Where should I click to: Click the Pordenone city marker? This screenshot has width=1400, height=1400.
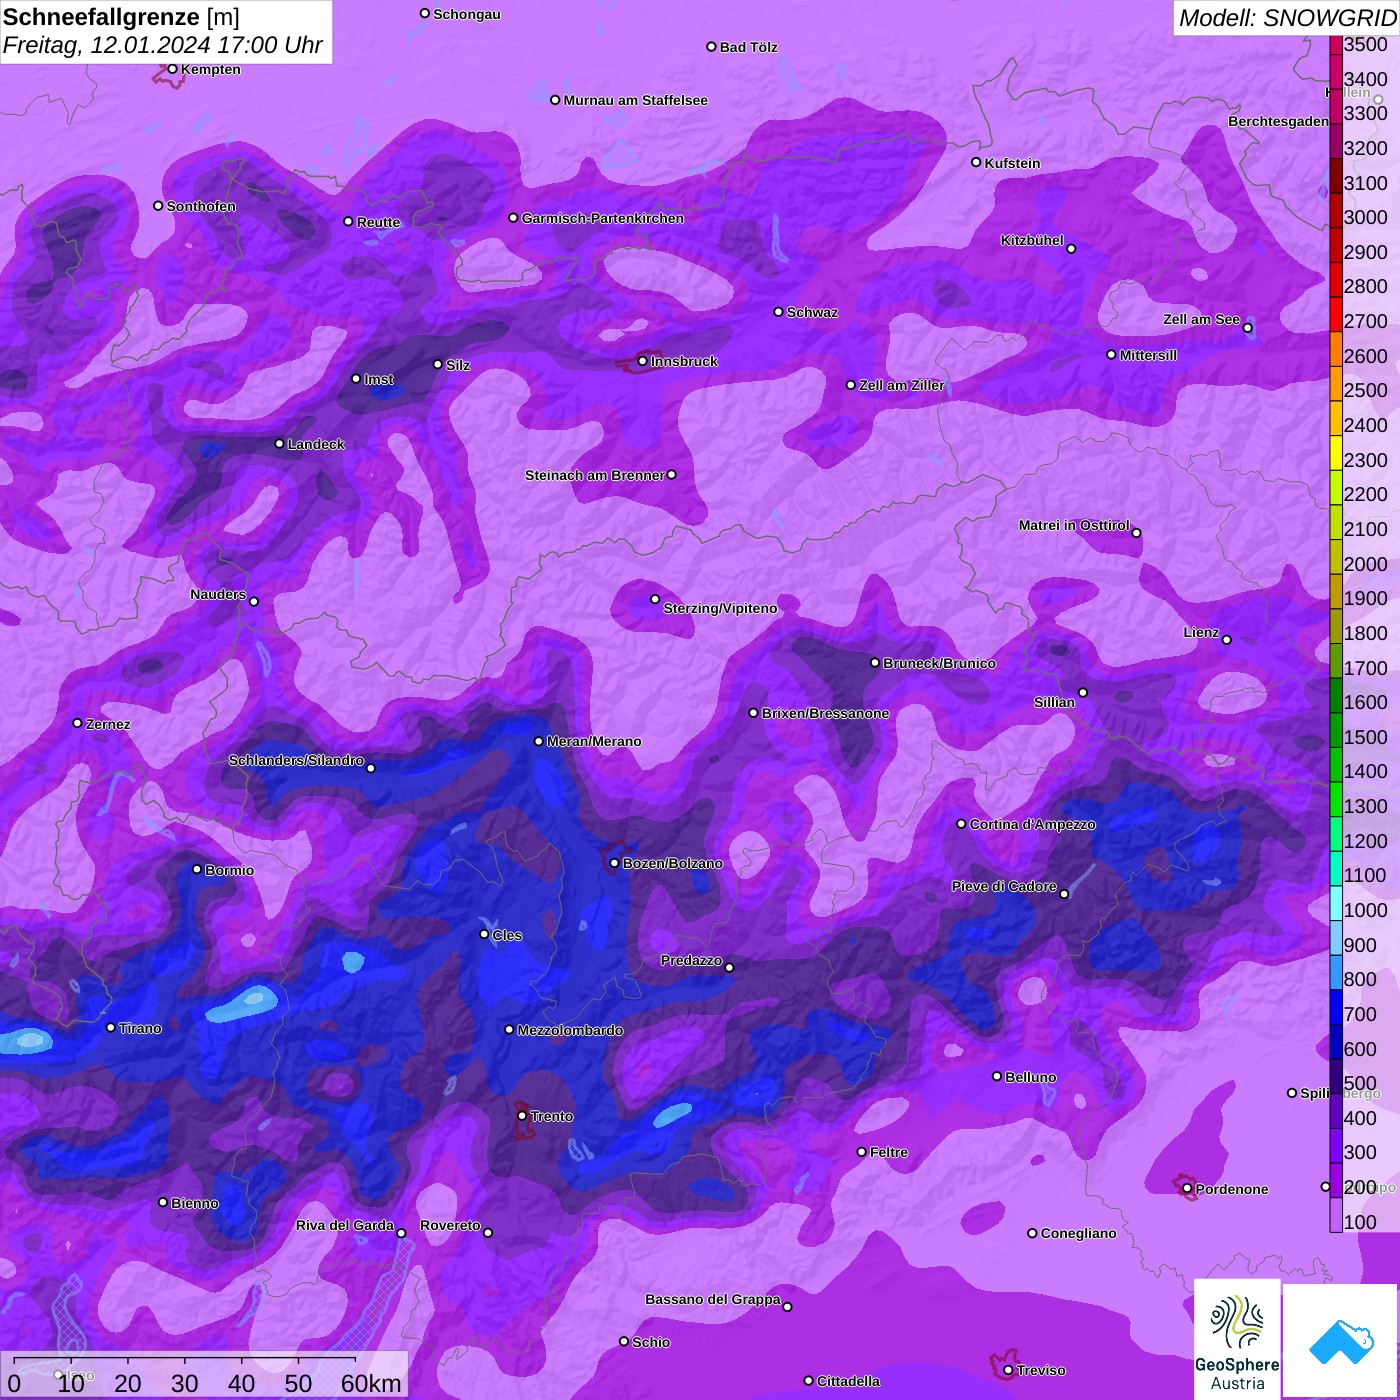(1188, 1189)
